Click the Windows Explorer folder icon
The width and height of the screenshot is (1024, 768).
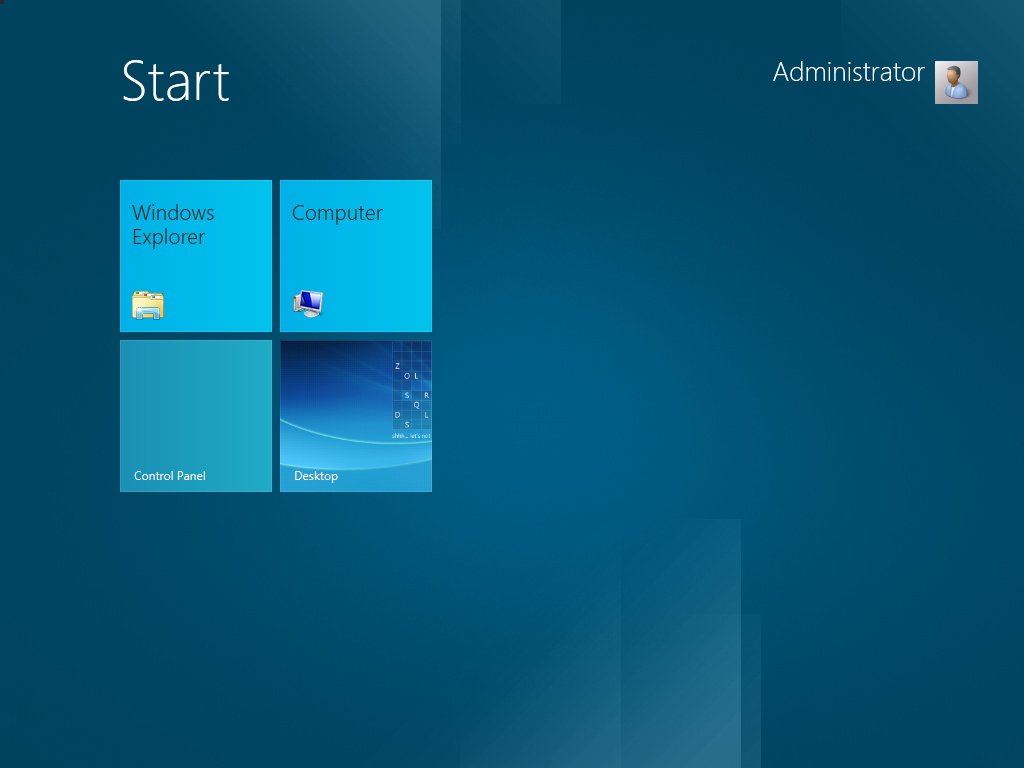148,304
